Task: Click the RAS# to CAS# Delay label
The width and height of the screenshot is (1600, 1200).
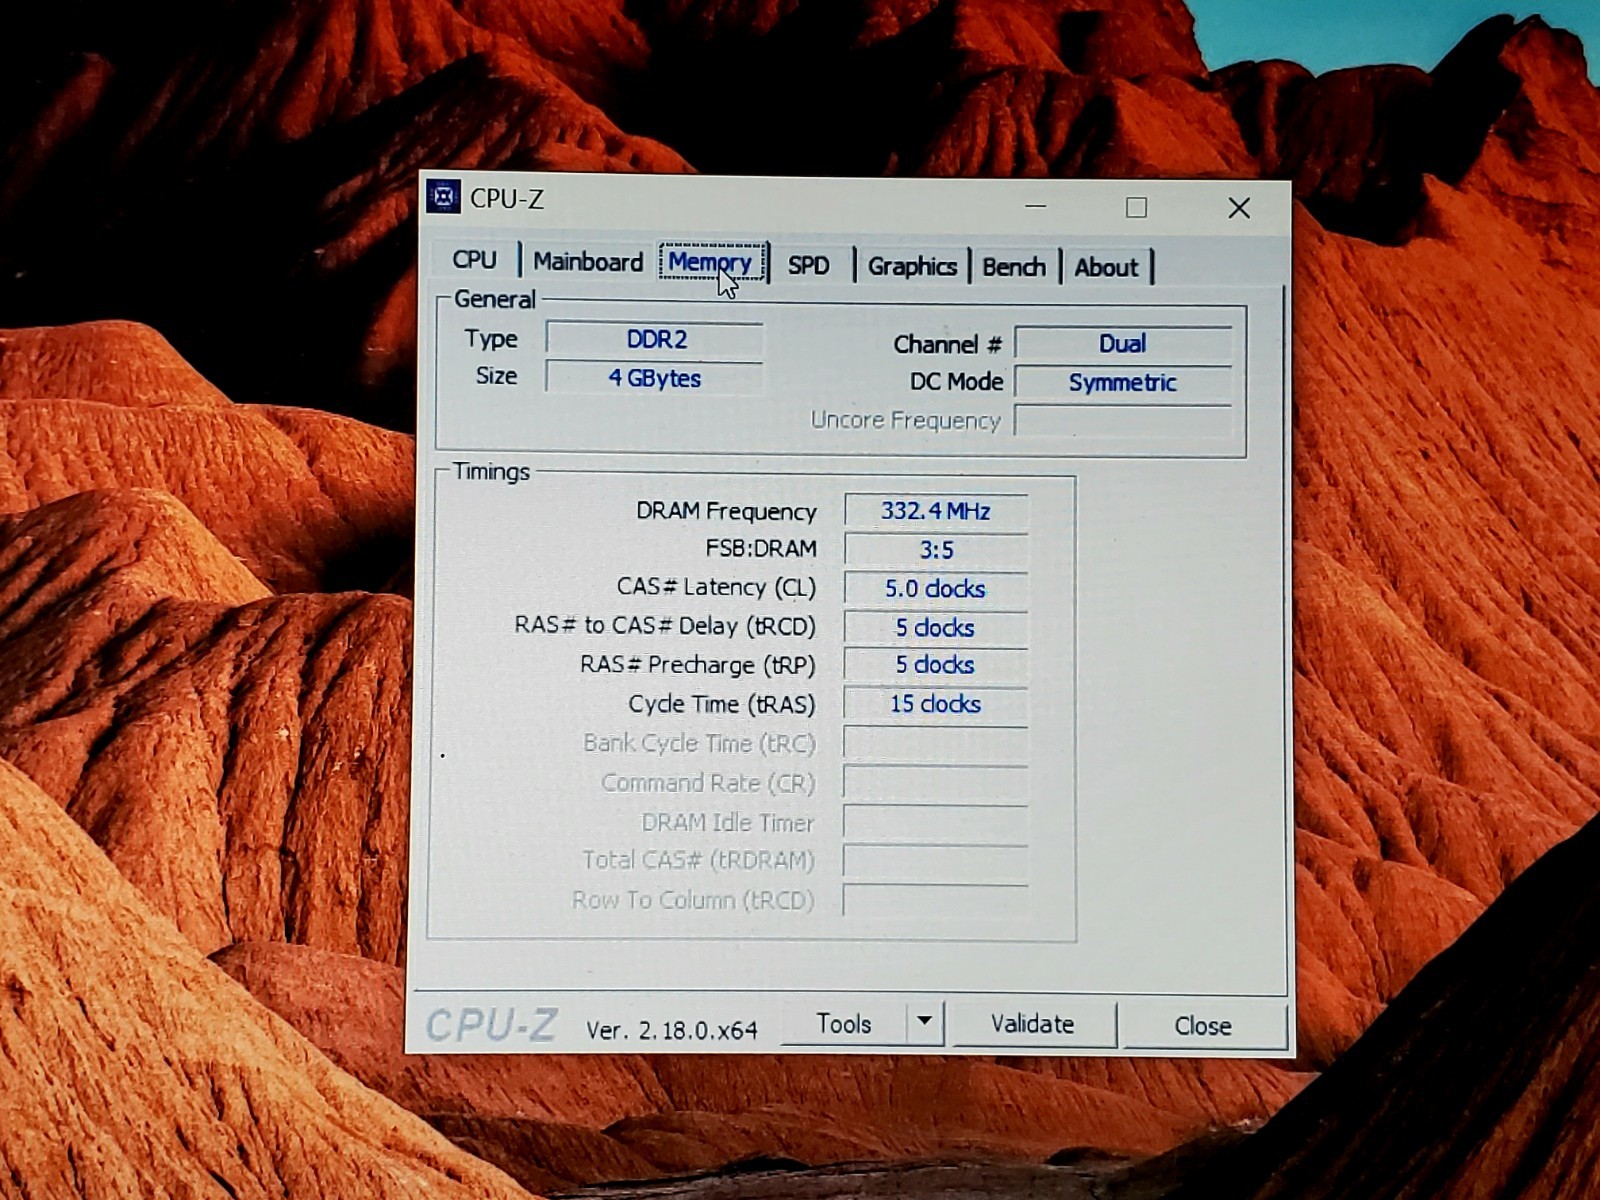Action: (665, 626)
